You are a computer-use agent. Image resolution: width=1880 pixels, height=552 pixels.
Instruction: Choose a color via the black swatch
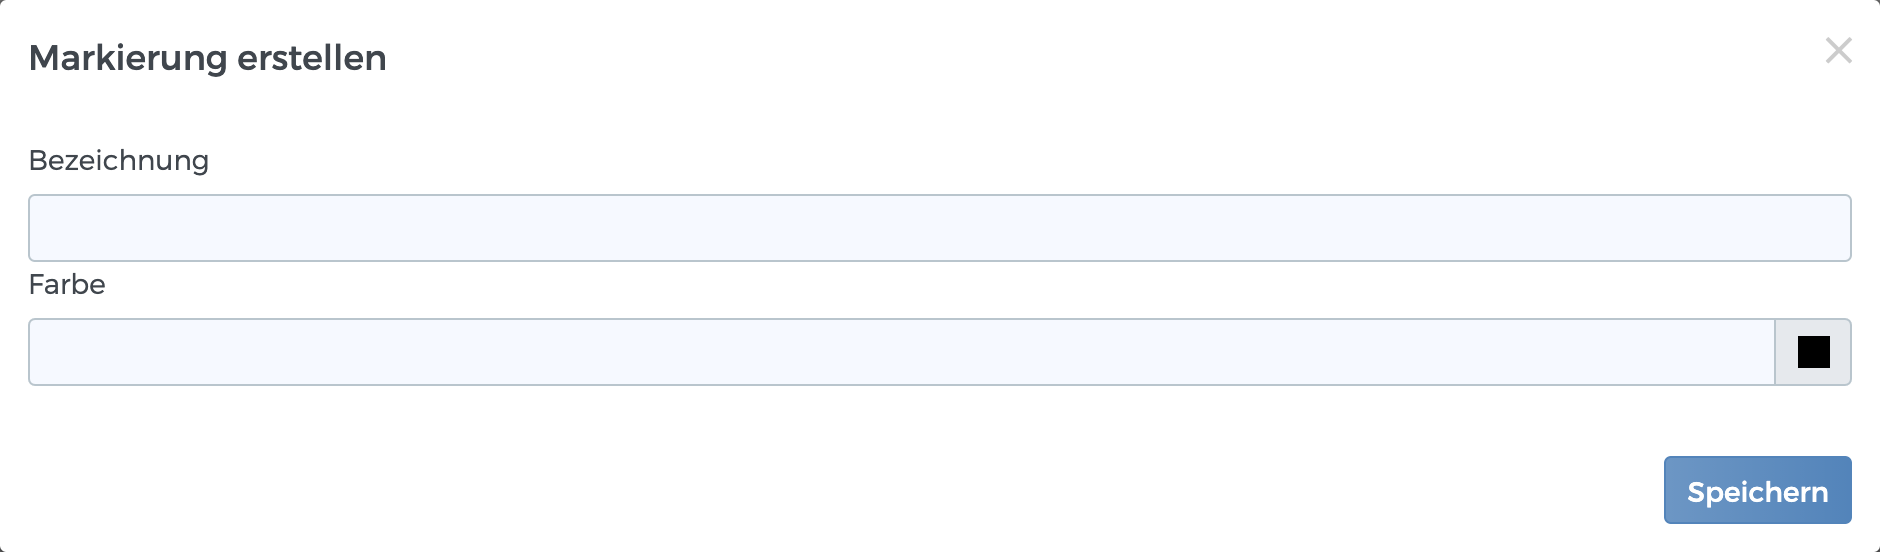pyautogui.click(x=1813, y=352)
